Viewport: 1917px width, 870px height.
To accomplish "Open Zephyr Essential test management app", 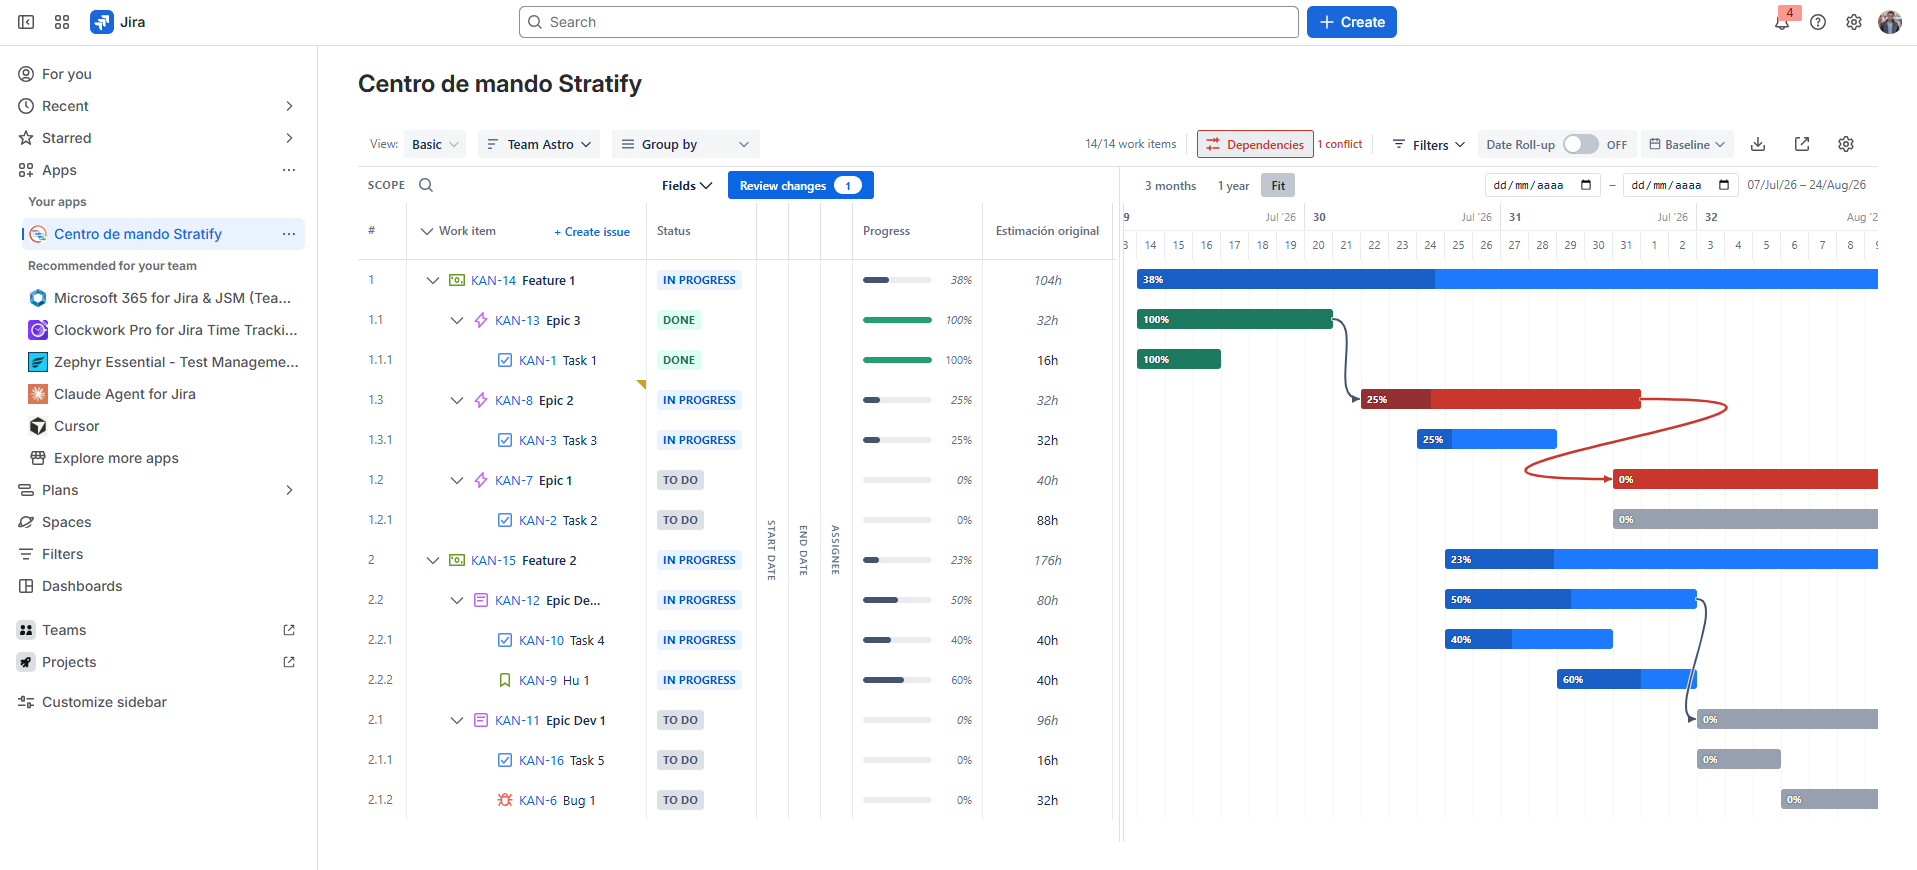I will point(176,362).
